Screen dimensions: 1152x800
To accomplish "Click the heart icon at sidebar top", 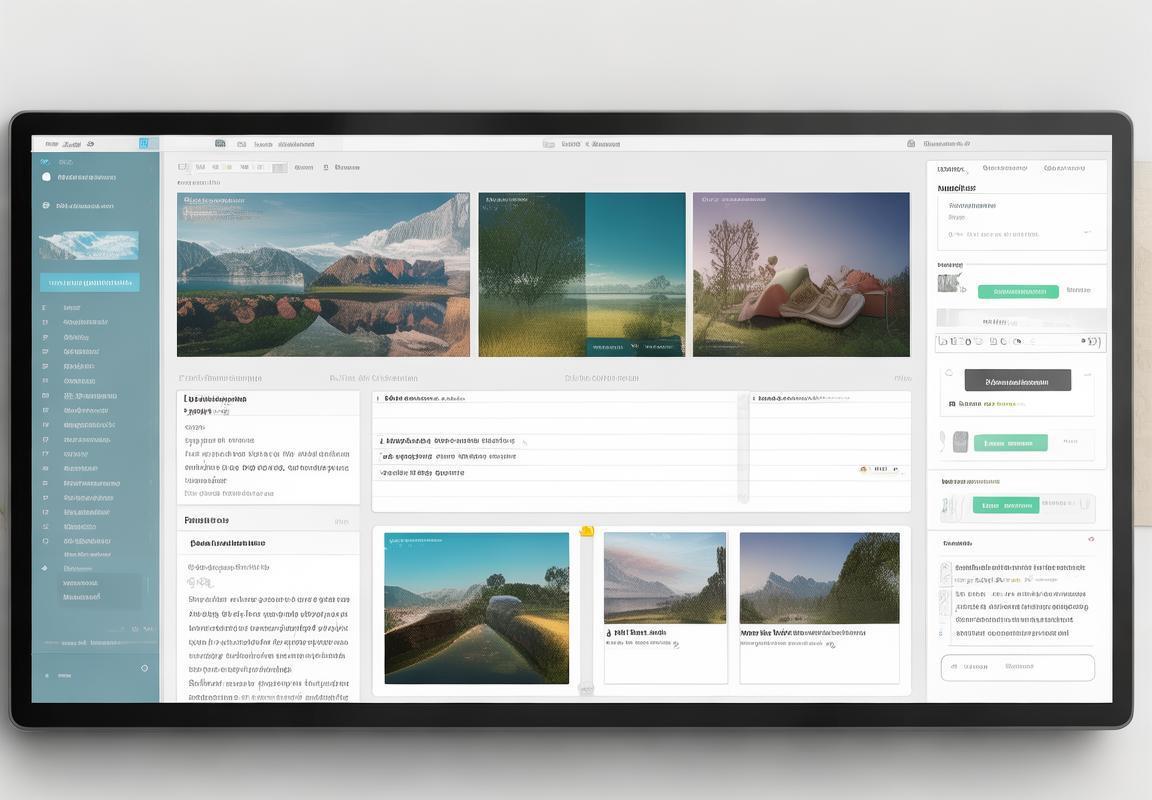I will (45, 161).
